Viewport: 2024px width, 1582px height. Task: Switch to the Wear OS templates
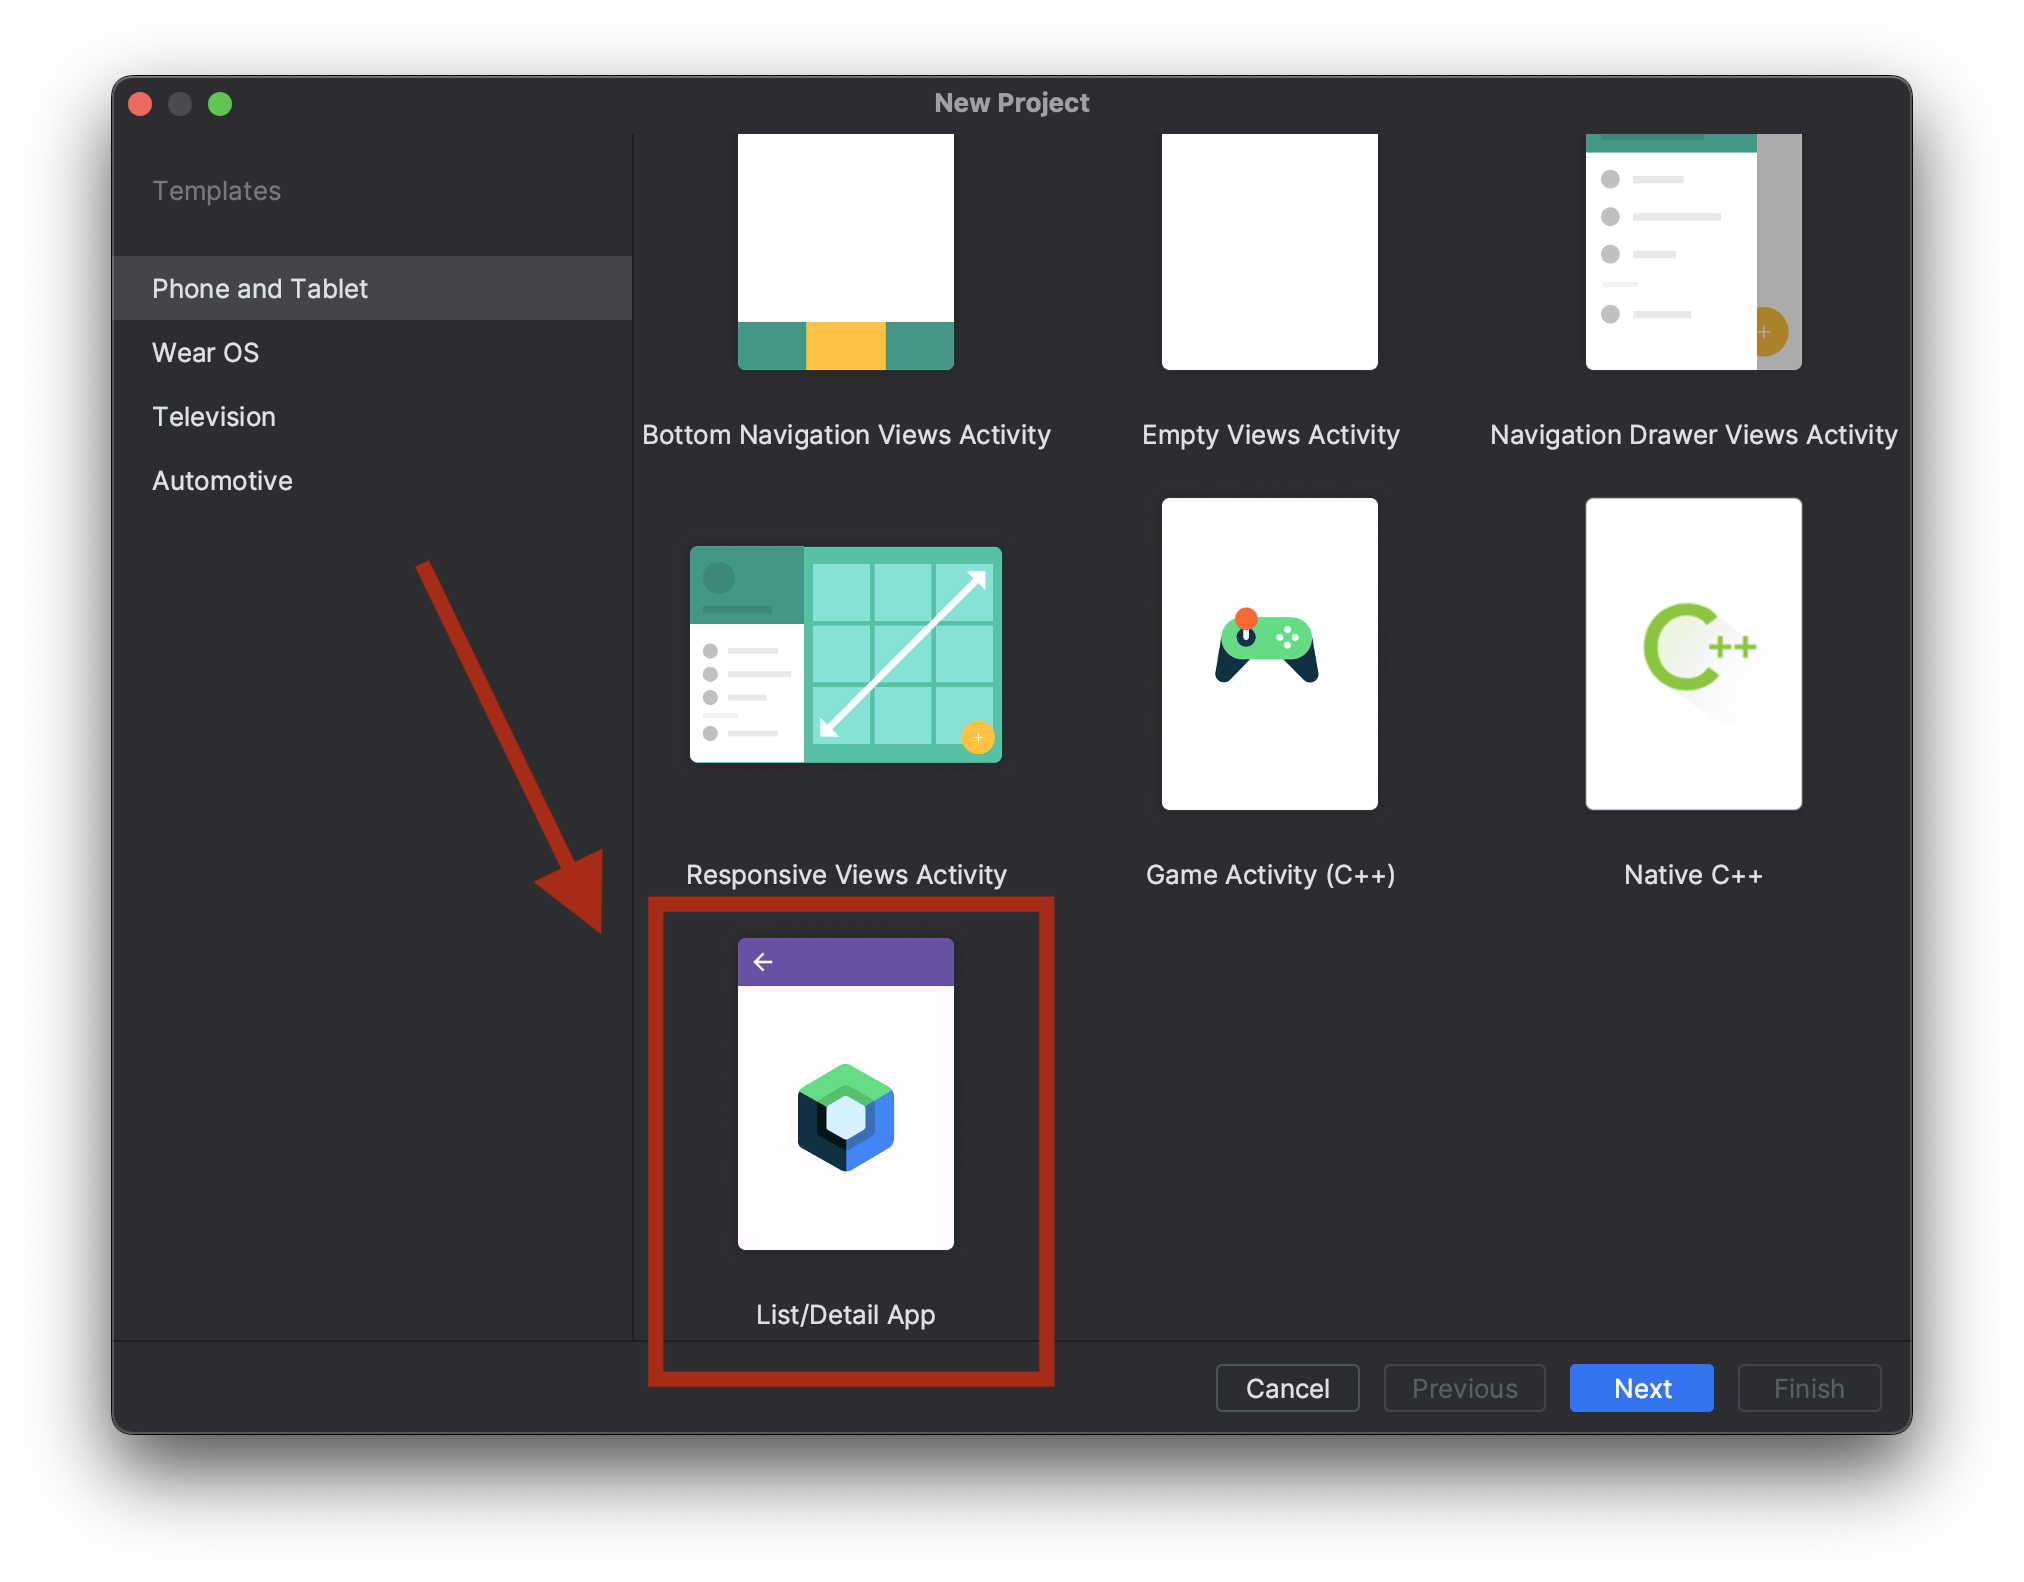(x=205, y=353)
